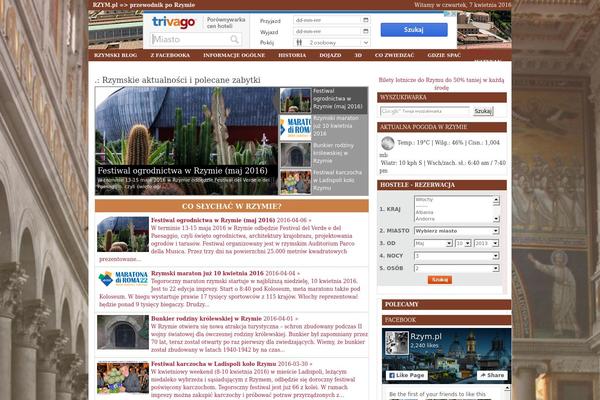Select Andorra in the Kraj list

pyautogui.click(x=425, y=219)
